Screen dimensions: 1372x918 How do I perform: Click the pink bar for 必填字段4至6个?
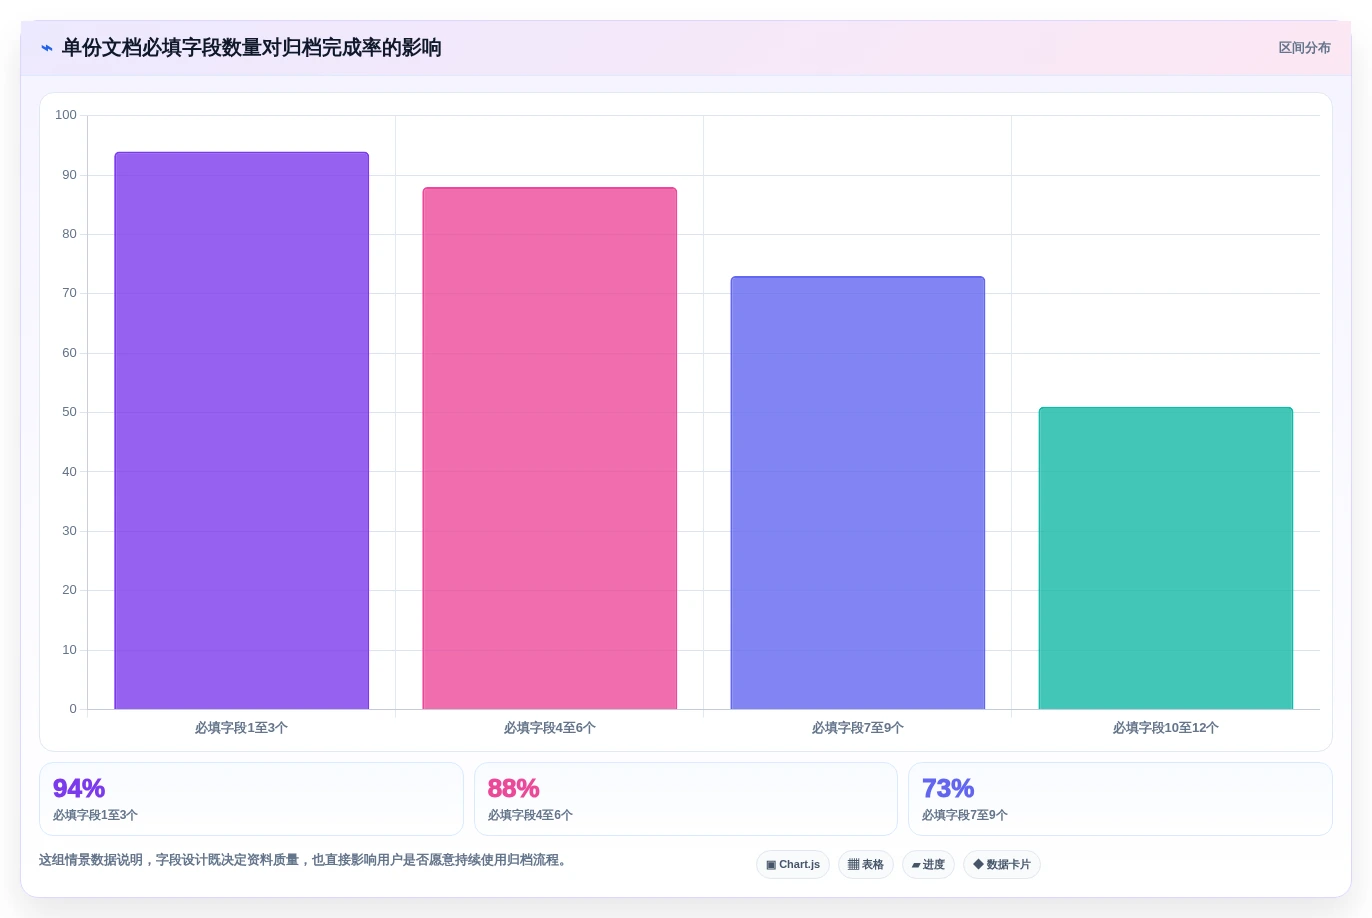pyautogui.click(x=550, y=448)
